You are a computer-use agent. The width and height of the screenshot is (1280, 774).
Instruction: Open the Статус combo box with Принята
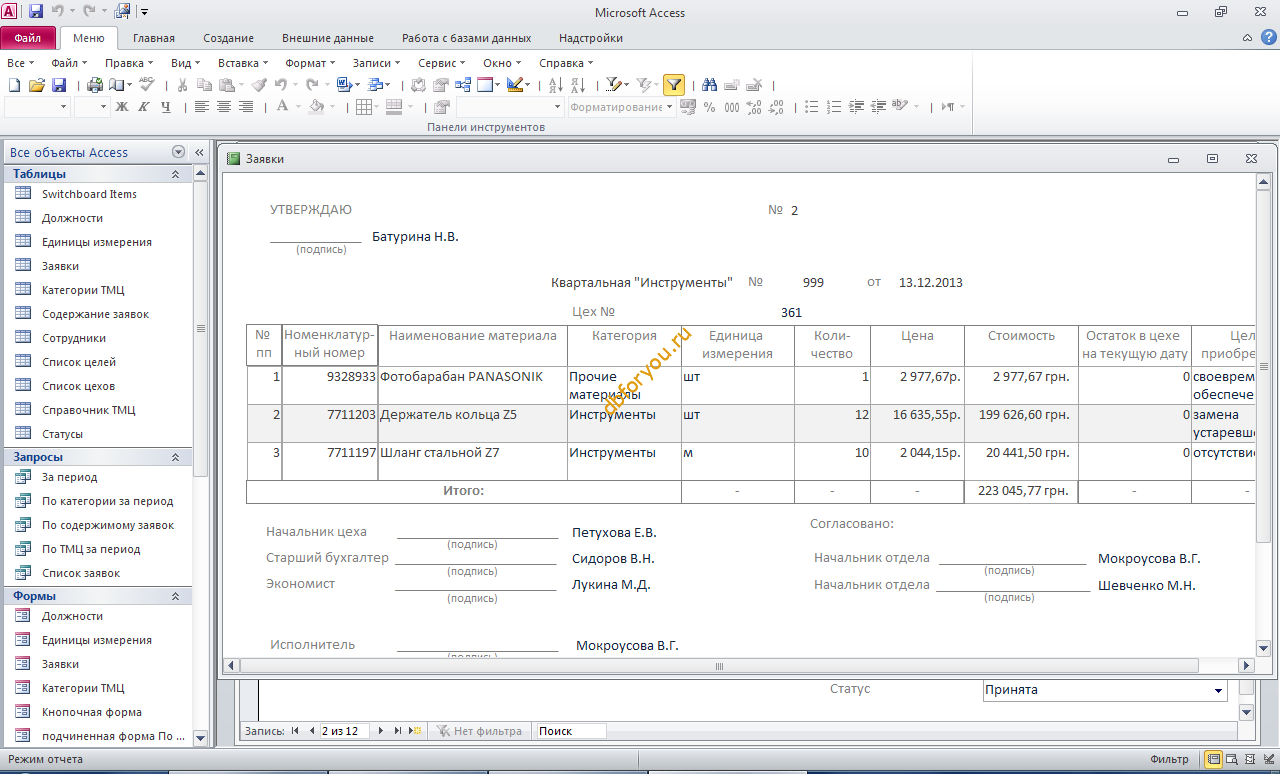tap(1104, 690)
